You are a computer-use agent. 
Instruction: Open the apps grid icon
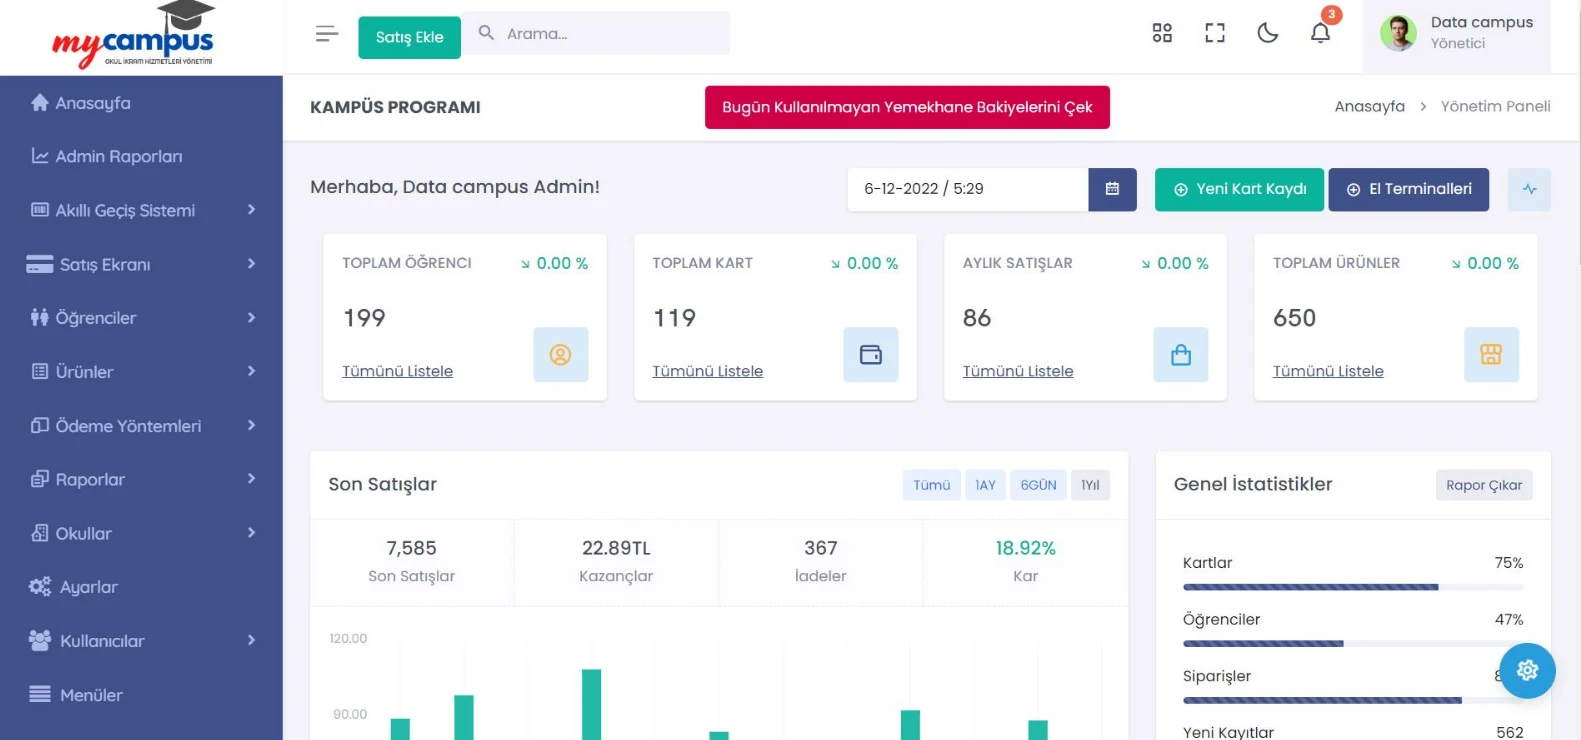tap(1161, 33)
